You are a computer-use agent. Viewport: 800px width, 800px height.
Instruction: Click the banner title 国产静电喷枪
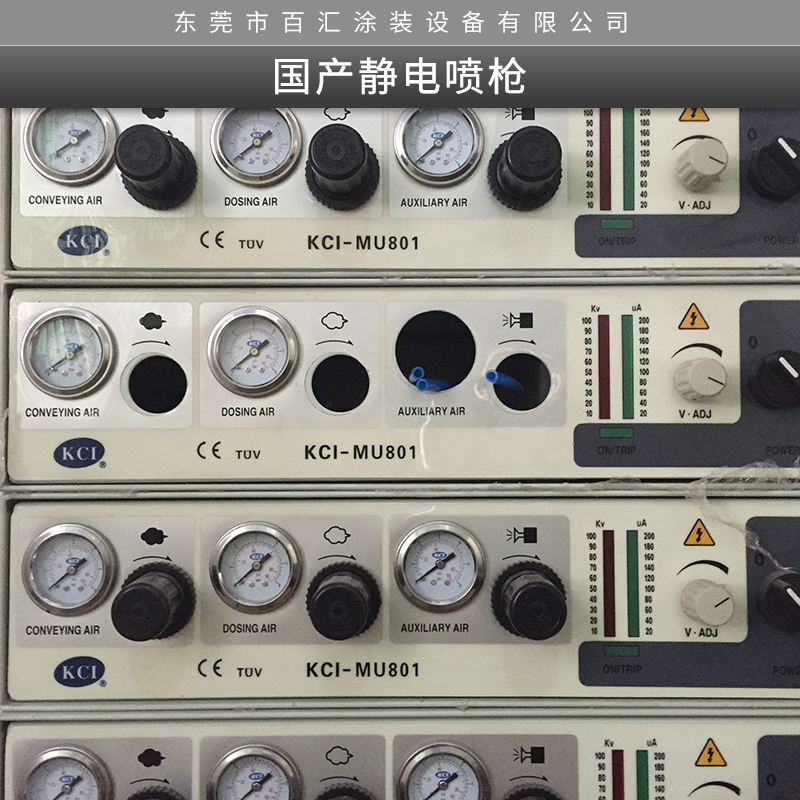399,77
